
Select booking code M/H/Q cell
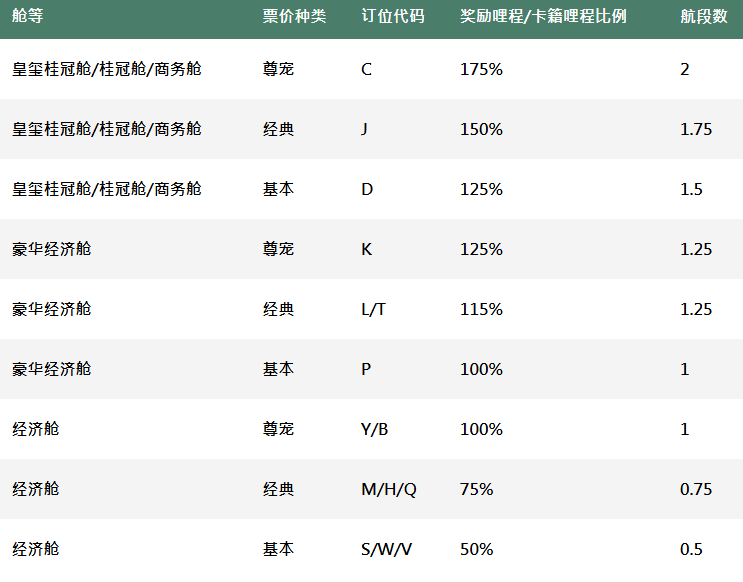389,489
